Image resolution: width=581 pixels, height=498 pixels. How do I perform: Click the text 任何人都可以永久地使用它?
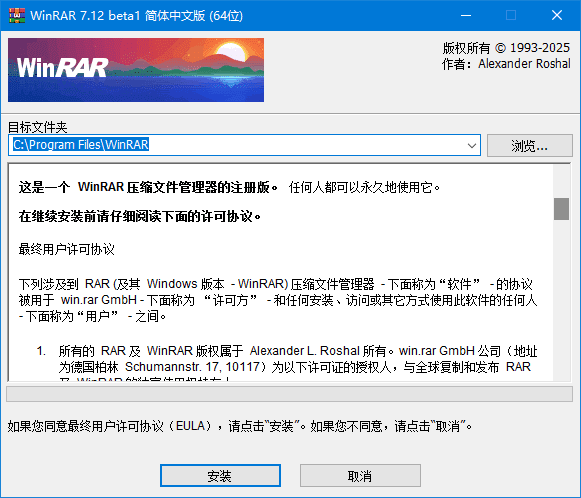[x=364, y=187]
